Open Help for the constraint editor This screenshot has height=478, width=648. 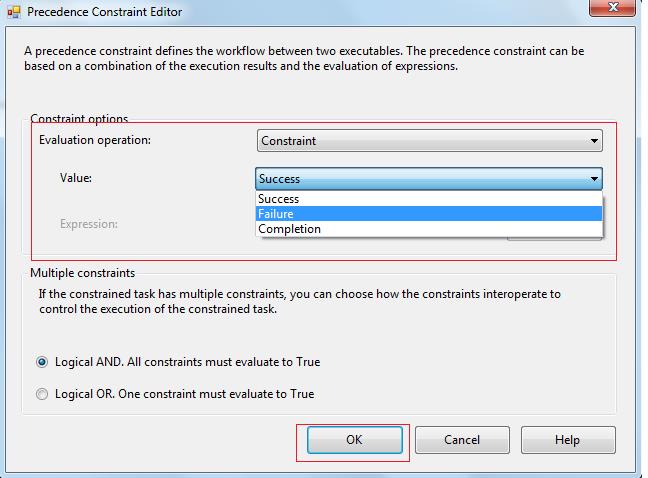coord(566,440)
